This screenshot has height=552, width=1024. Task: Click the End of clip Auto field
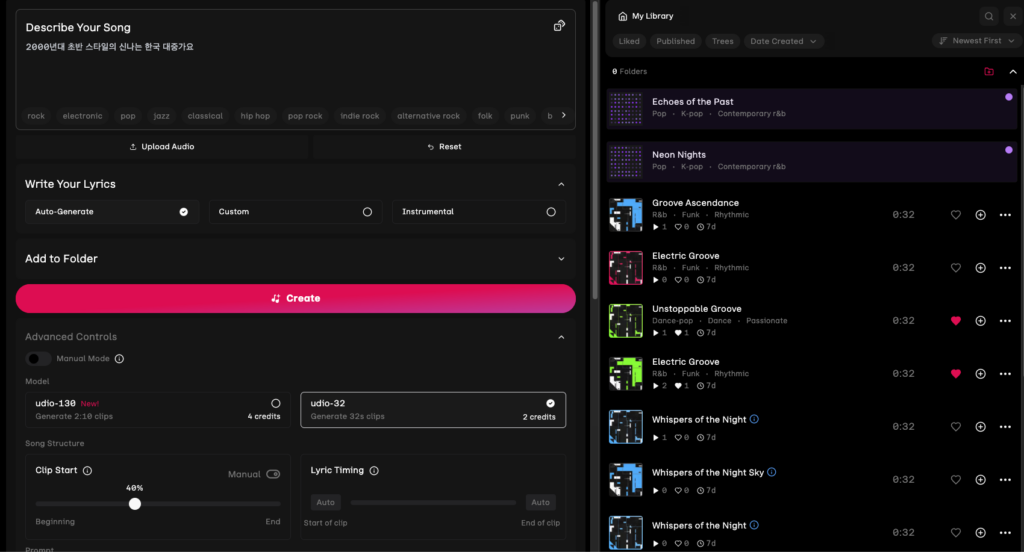click(540, 502)
